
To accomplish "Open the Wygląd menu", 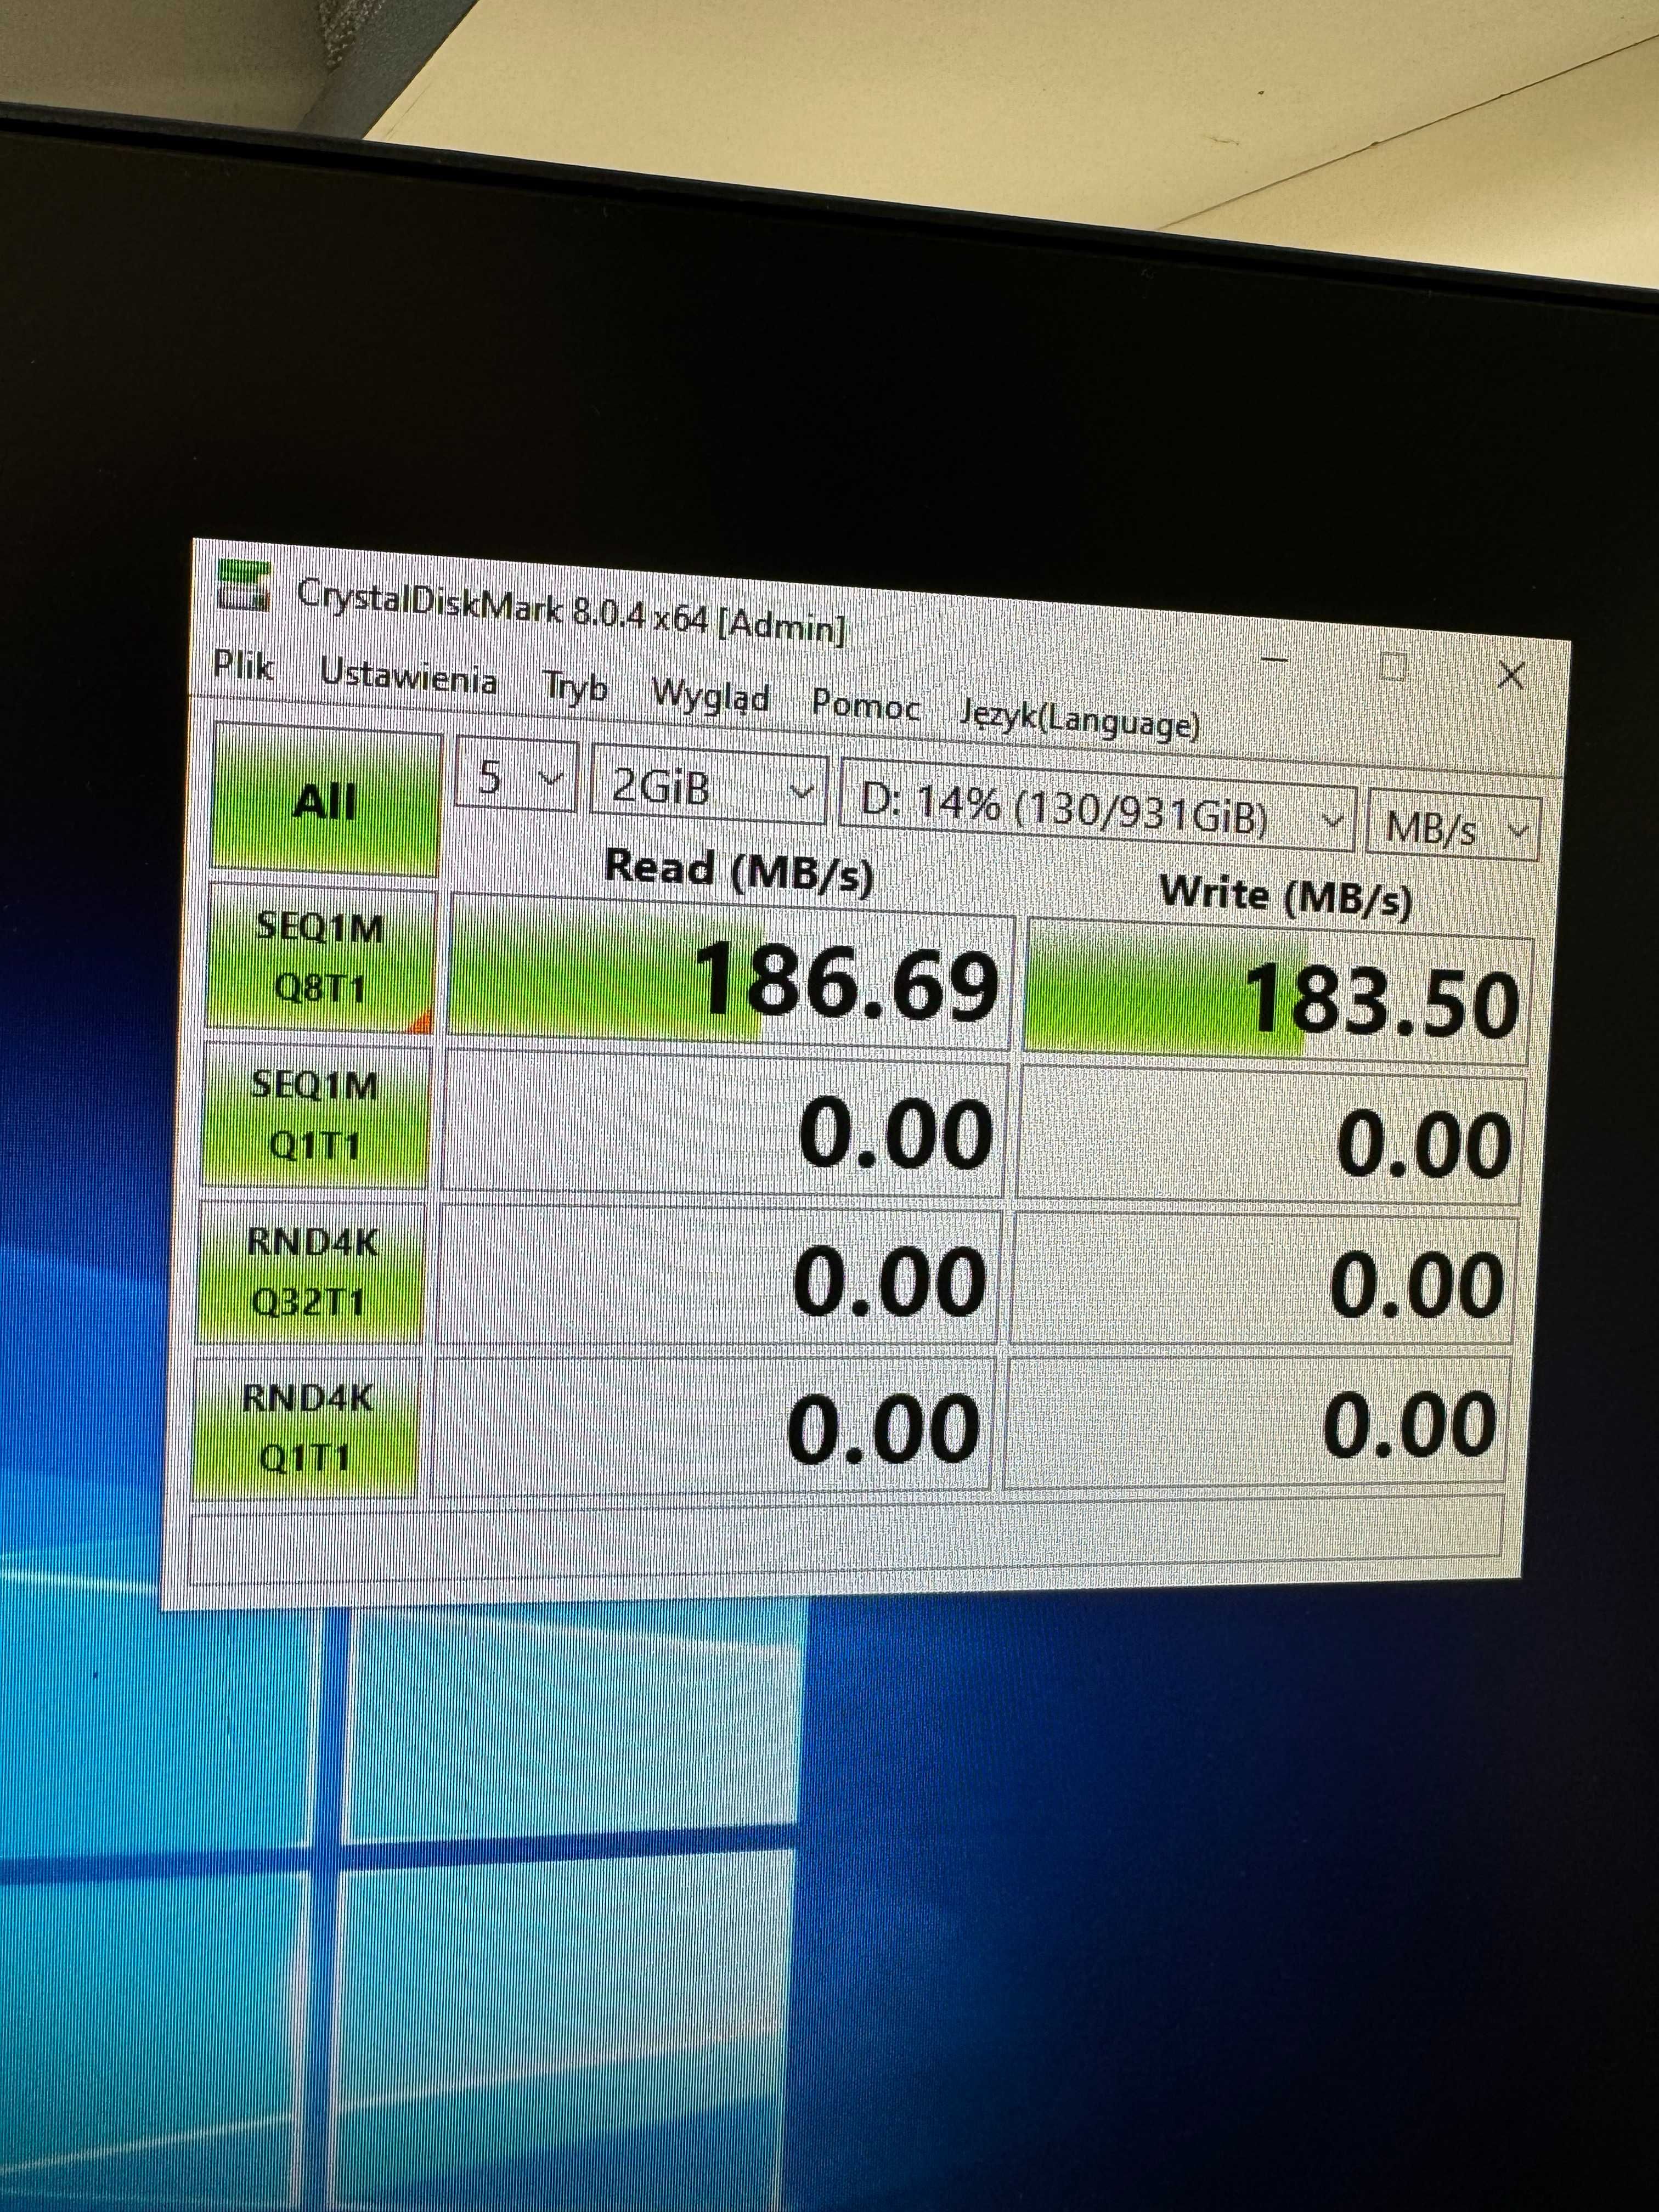I will pos(710,696).
